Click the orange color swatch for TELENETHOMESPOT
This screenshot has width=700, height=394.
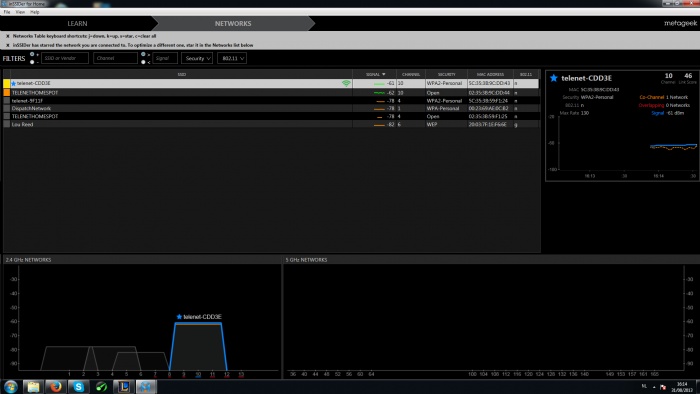7,92
